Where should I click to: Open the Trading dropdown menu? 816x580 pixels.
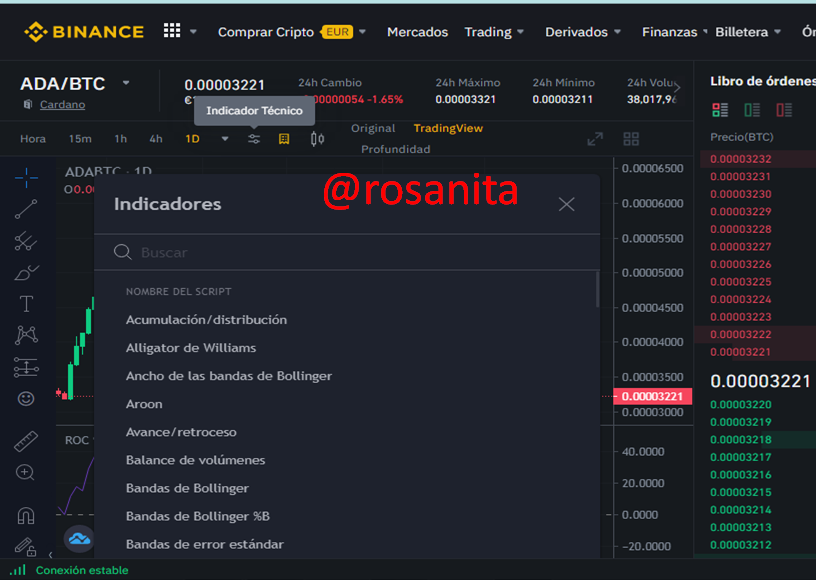pyautogui.click(x=494, y=32)
